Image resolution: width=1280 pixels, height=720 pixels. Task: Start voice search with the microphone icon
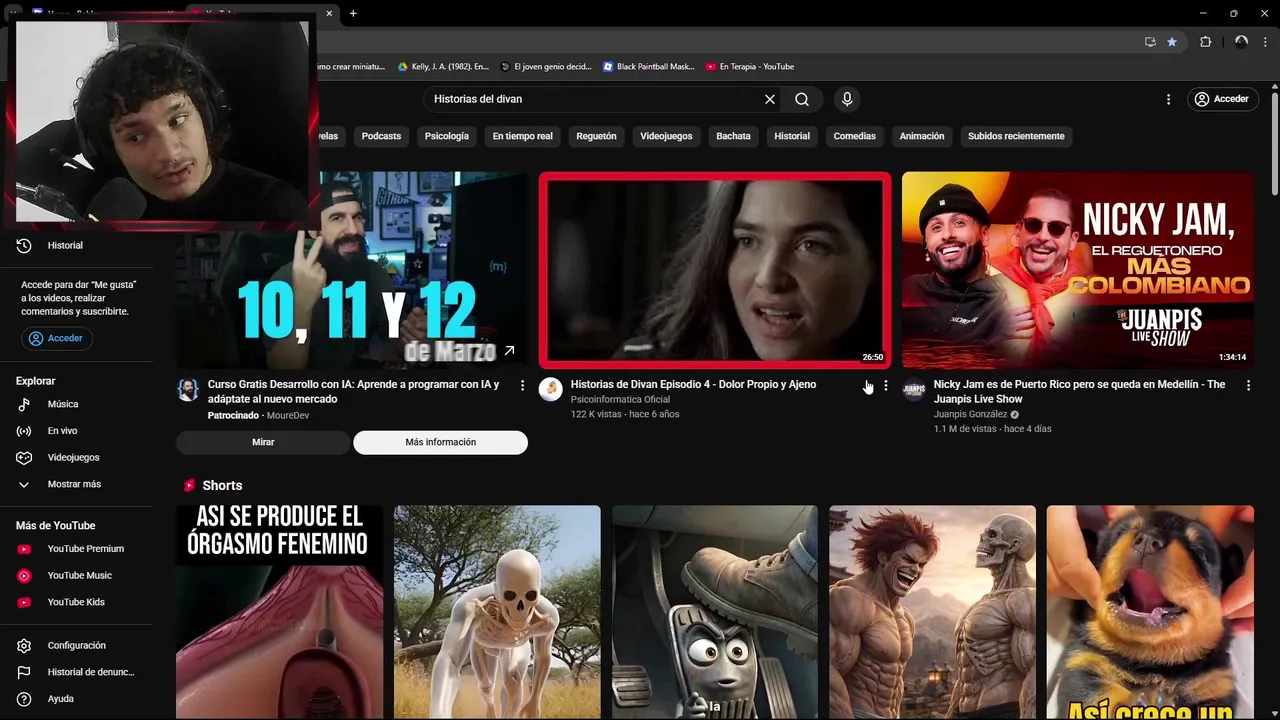point(847,99)
